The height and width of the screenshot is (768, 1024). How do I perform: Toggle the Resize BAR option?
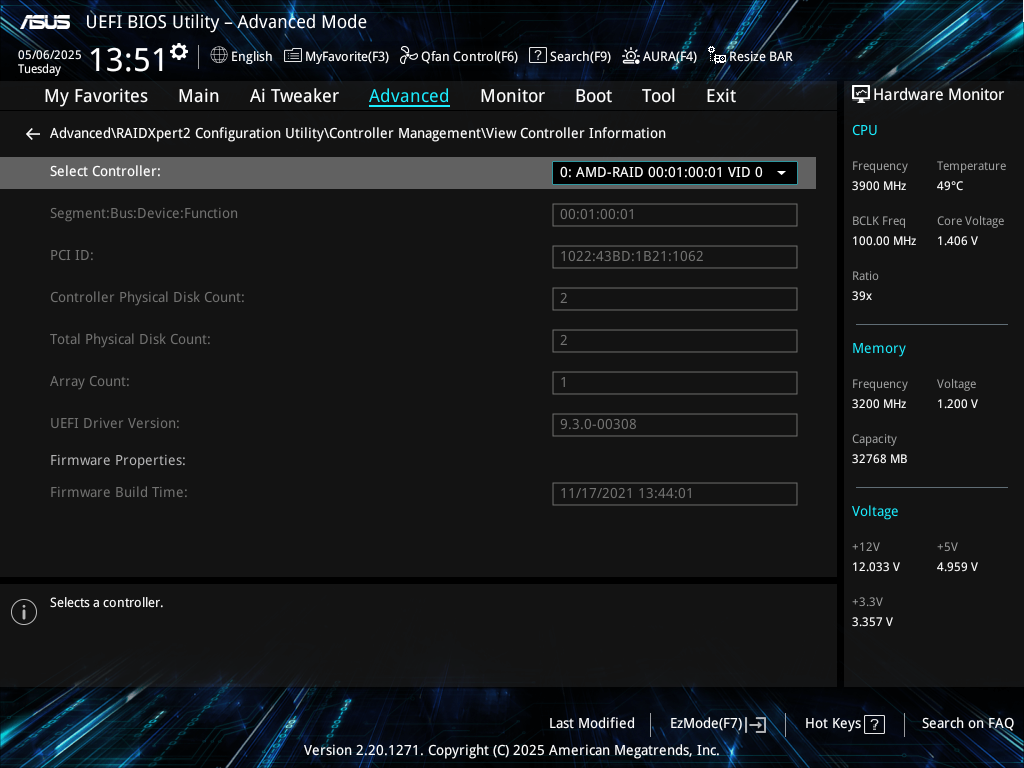pos(750,56)
